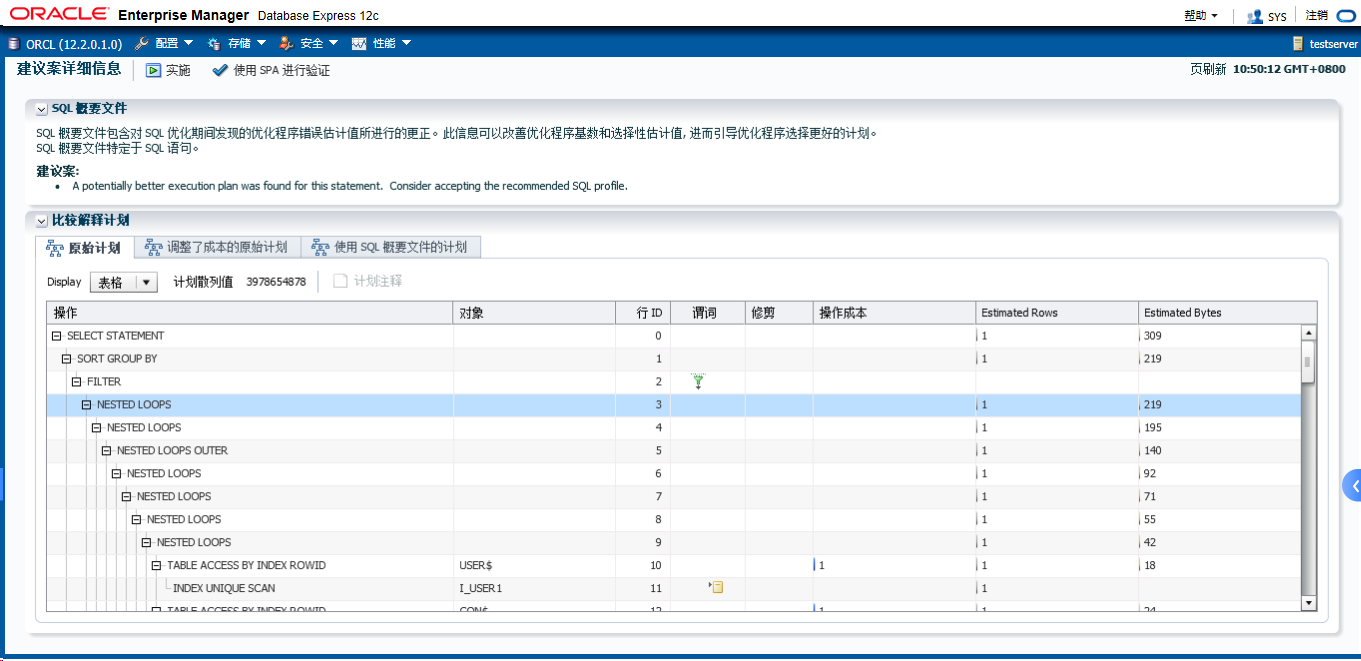This screenshot has width=1361, height=661.
Task: Click the 注销 logout link
Action: (x=1318, y=15)
